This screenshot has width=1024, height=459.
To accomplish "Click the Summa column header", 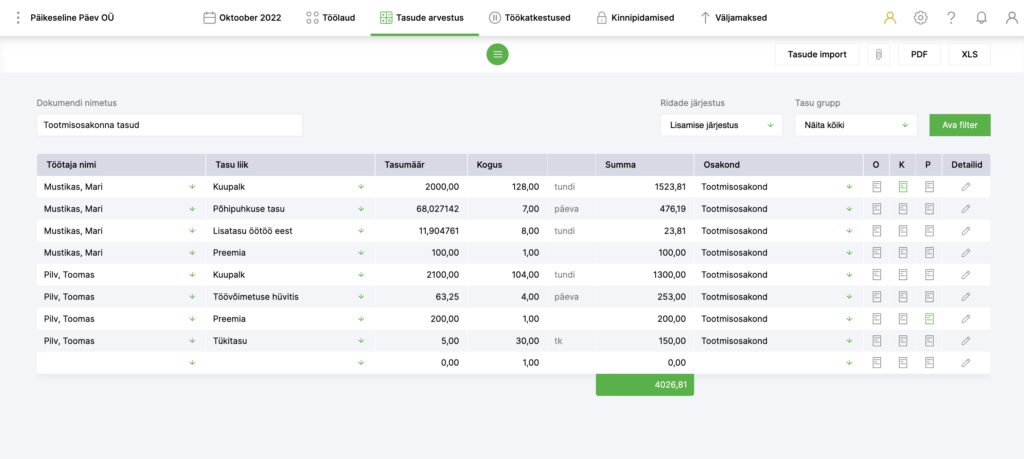I will (645, 165).
